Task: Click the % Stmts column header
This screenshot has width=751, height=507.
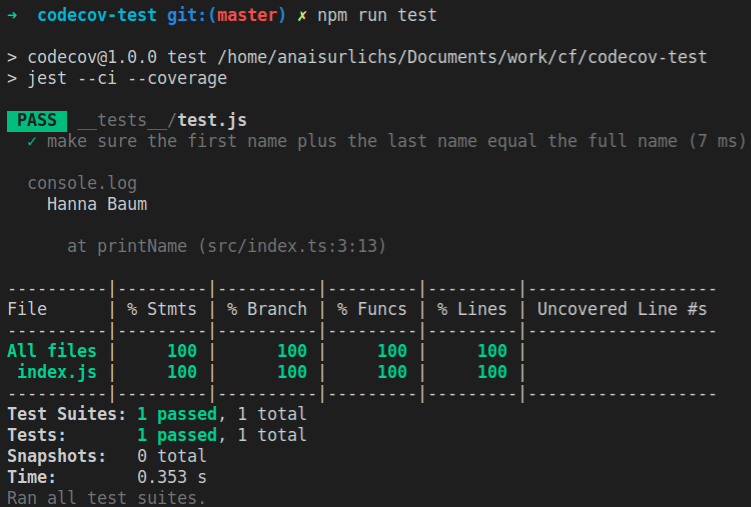Action: click(162, 309)
